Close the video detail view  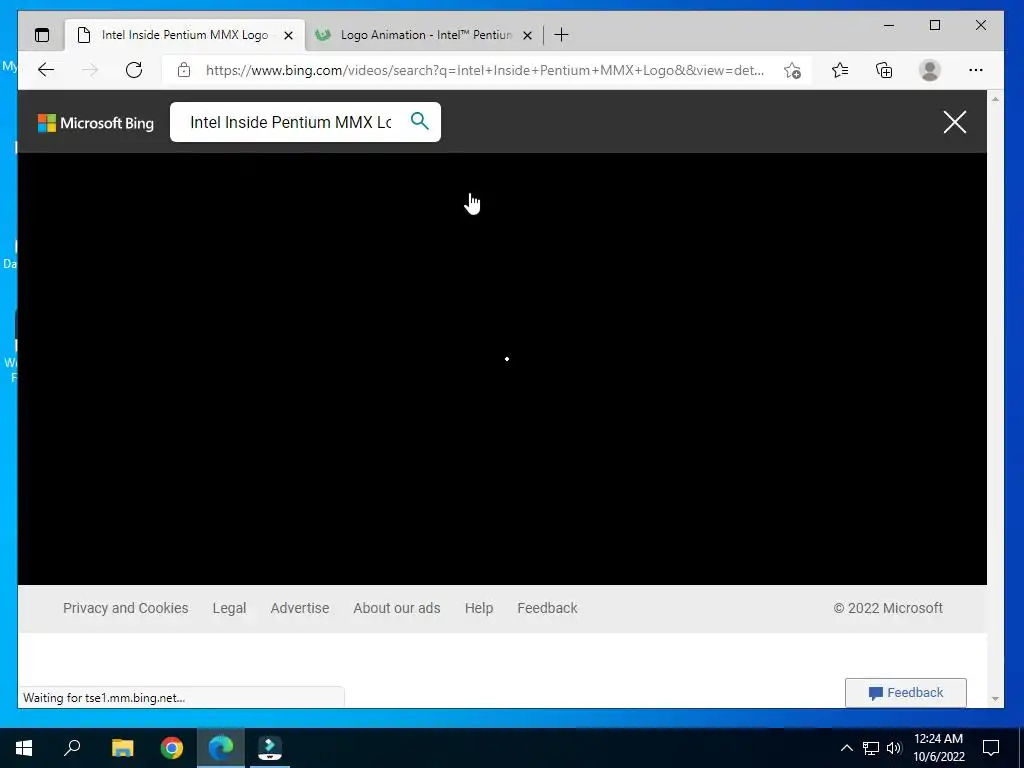tap(955, 122)
